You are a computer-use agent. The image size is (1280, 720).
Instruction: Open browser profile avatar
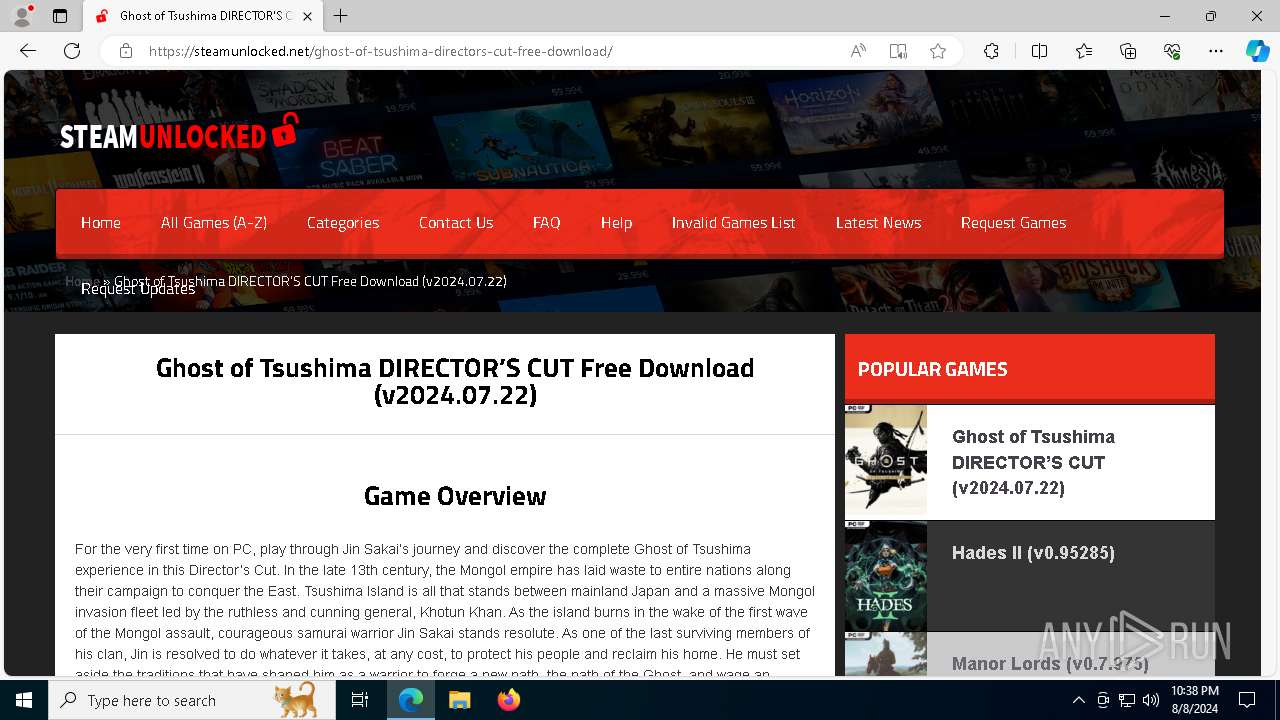(22, 16)
